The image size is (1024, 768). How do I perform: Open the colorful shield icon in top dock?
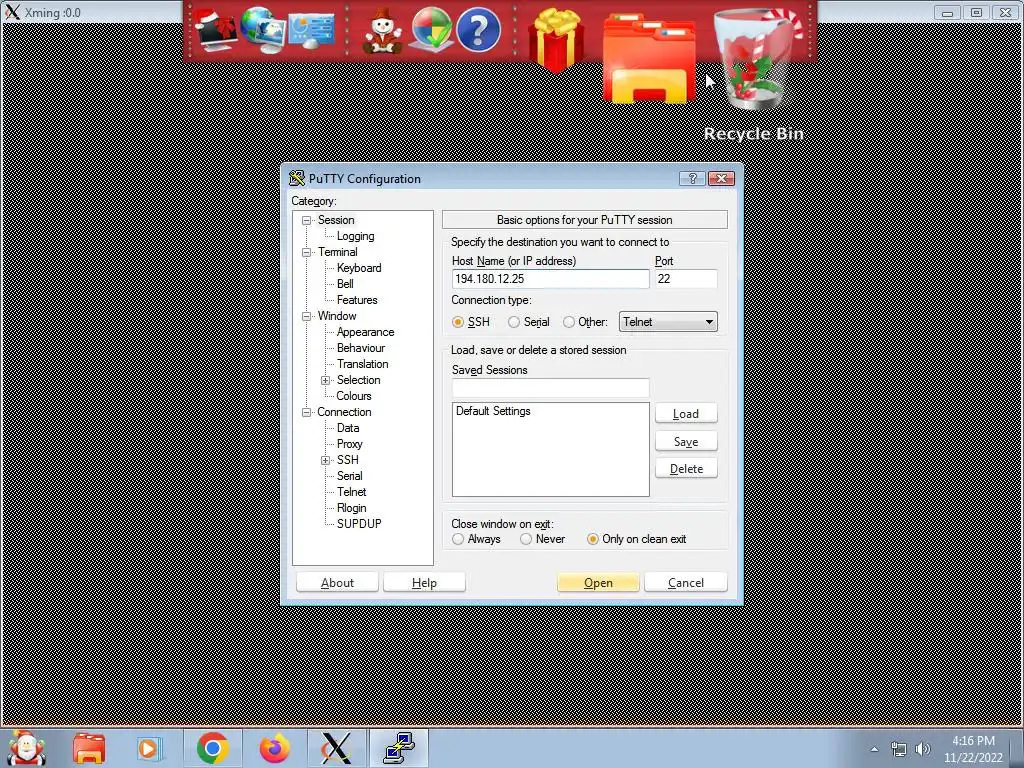430,30
